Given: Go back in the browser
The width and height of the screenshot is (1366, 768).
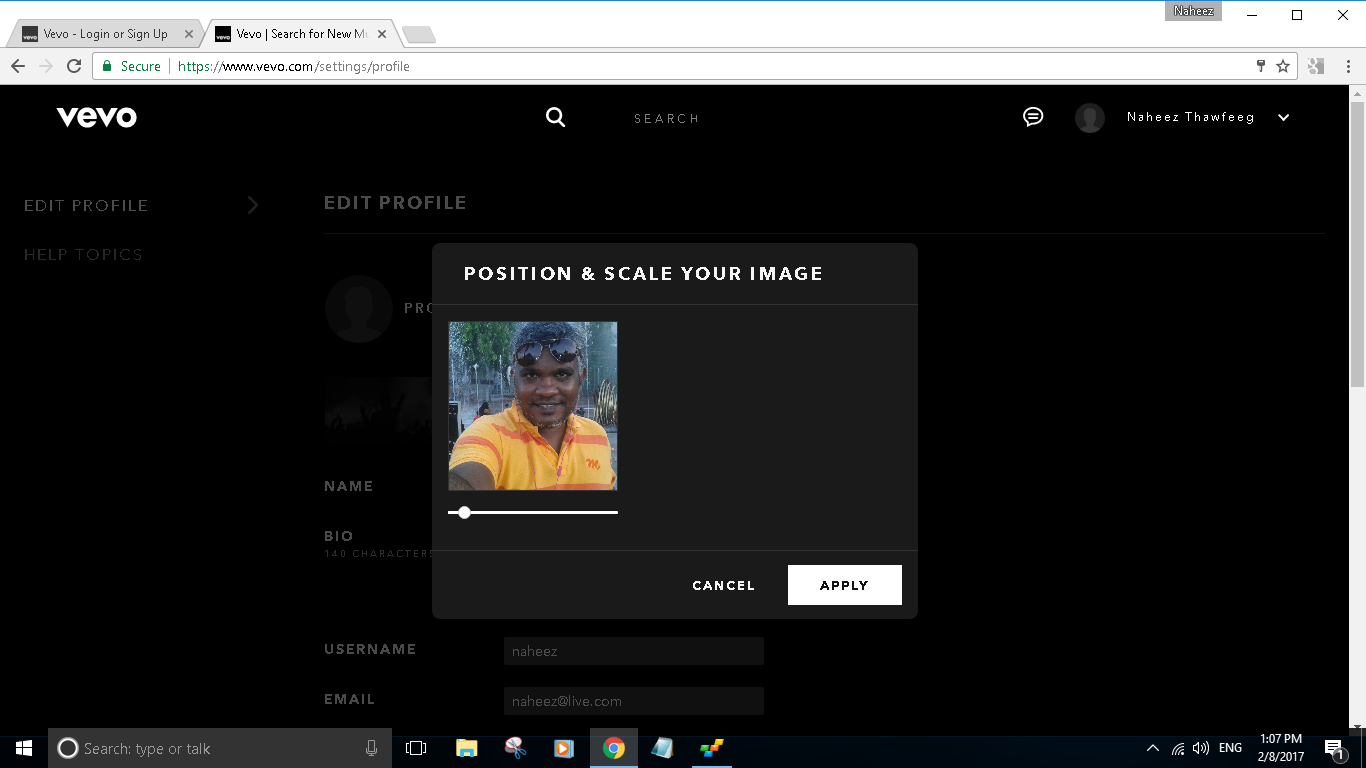Looking at the screenshot, I should coord(18,66).
